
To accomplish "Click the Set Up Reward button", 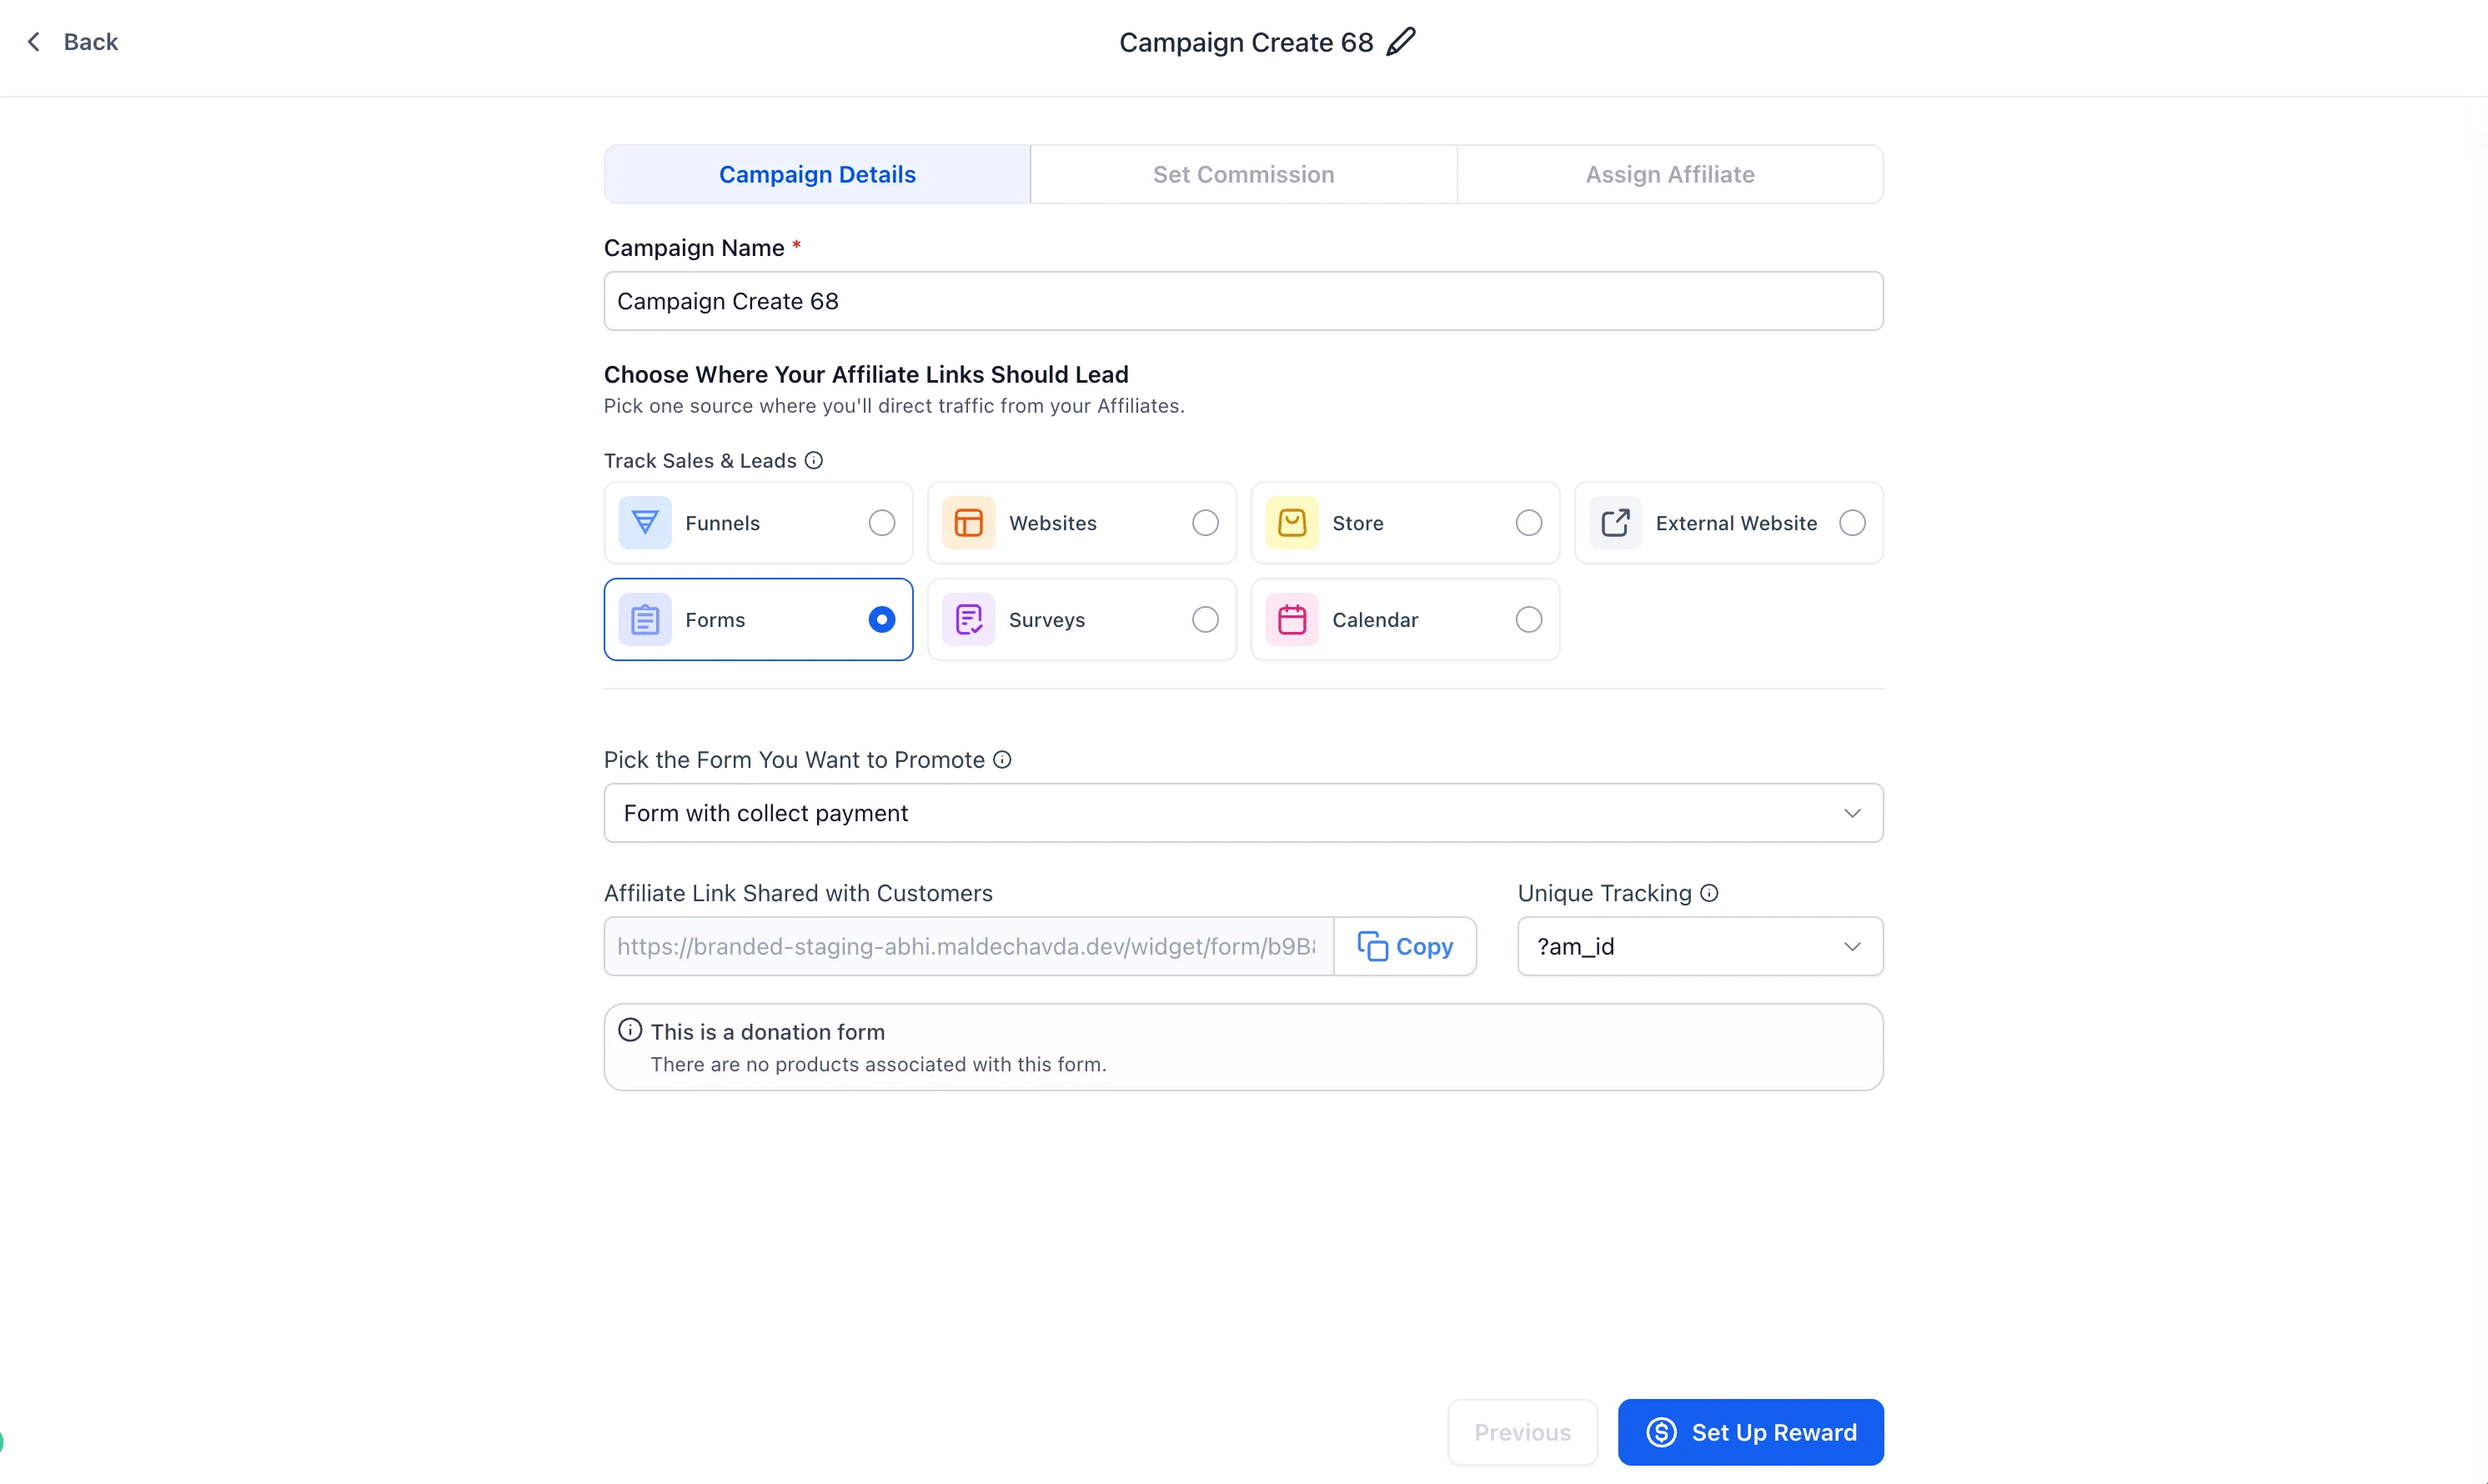I will pyautogui.click(x=1751, y=1432).
